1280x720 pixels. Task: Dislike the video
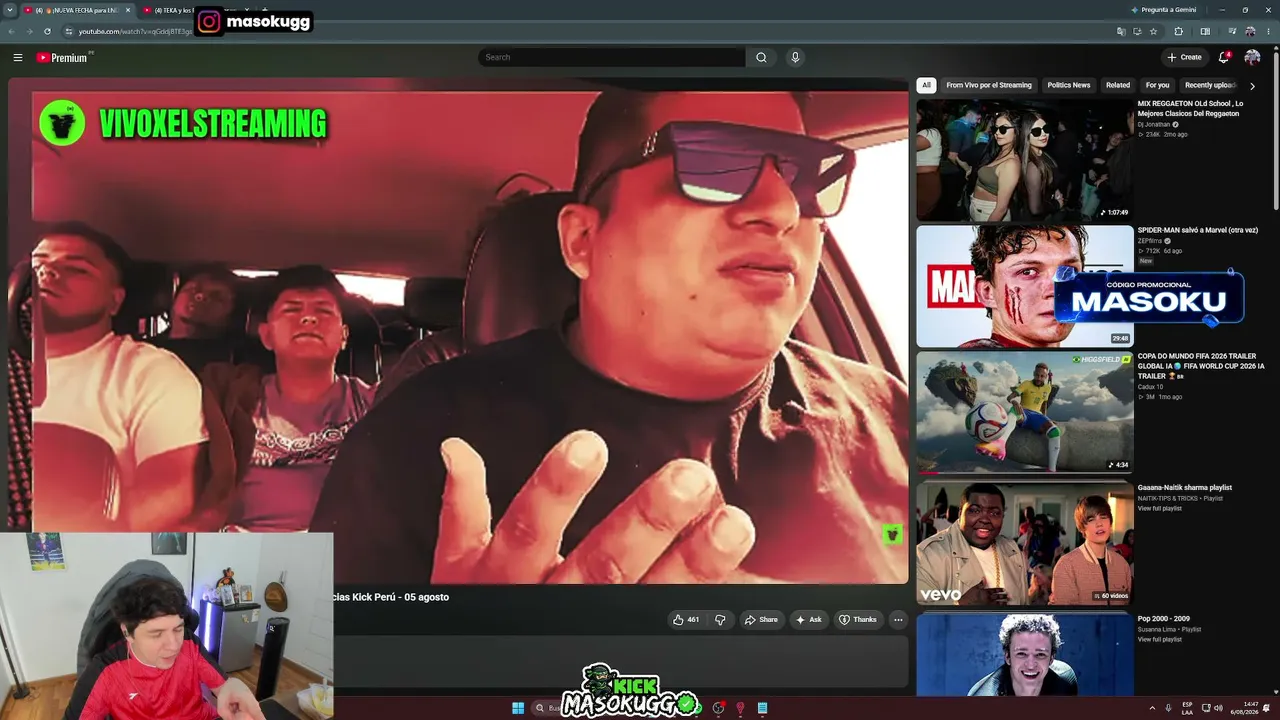720,620
